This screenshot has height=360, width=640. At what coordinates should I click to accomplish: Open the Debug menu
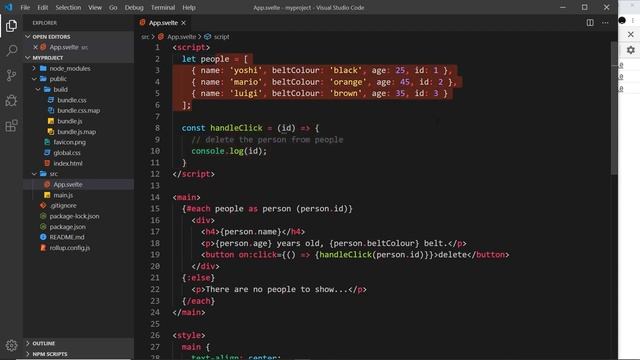[134, 7]
